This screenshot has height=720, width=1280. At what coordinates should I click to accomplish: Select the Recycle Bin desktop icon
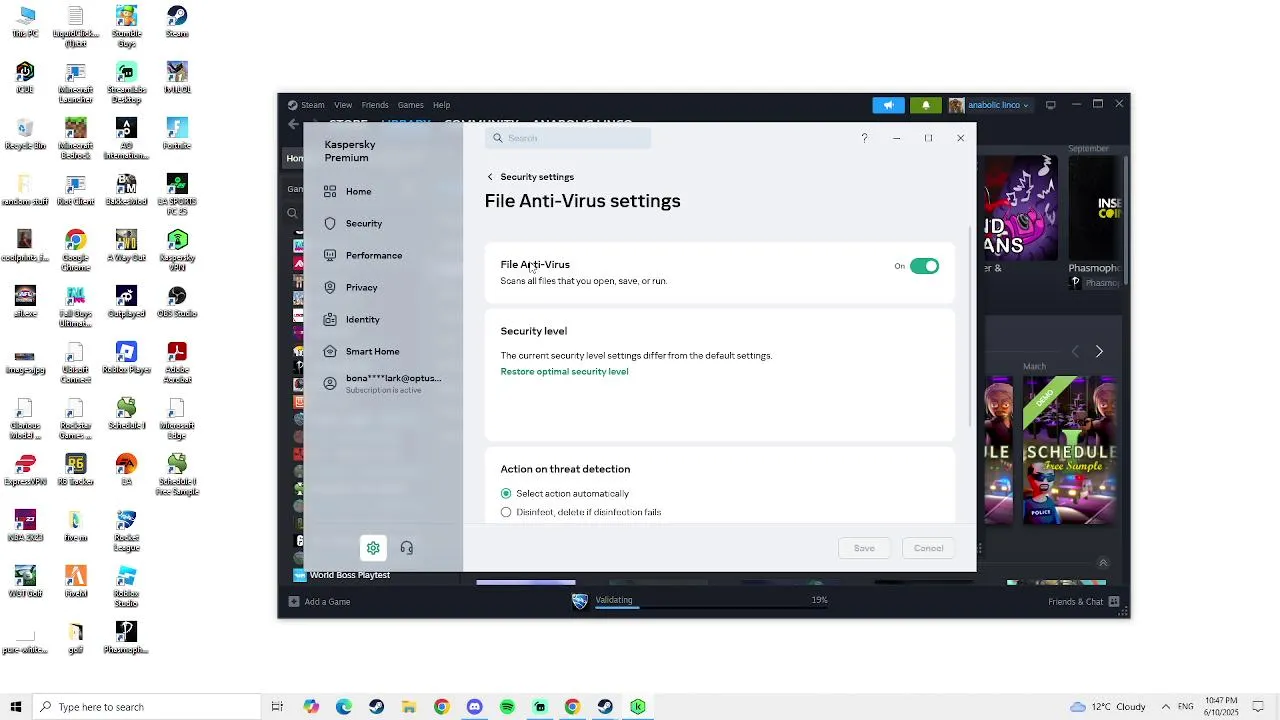click(x=25, y=134)
